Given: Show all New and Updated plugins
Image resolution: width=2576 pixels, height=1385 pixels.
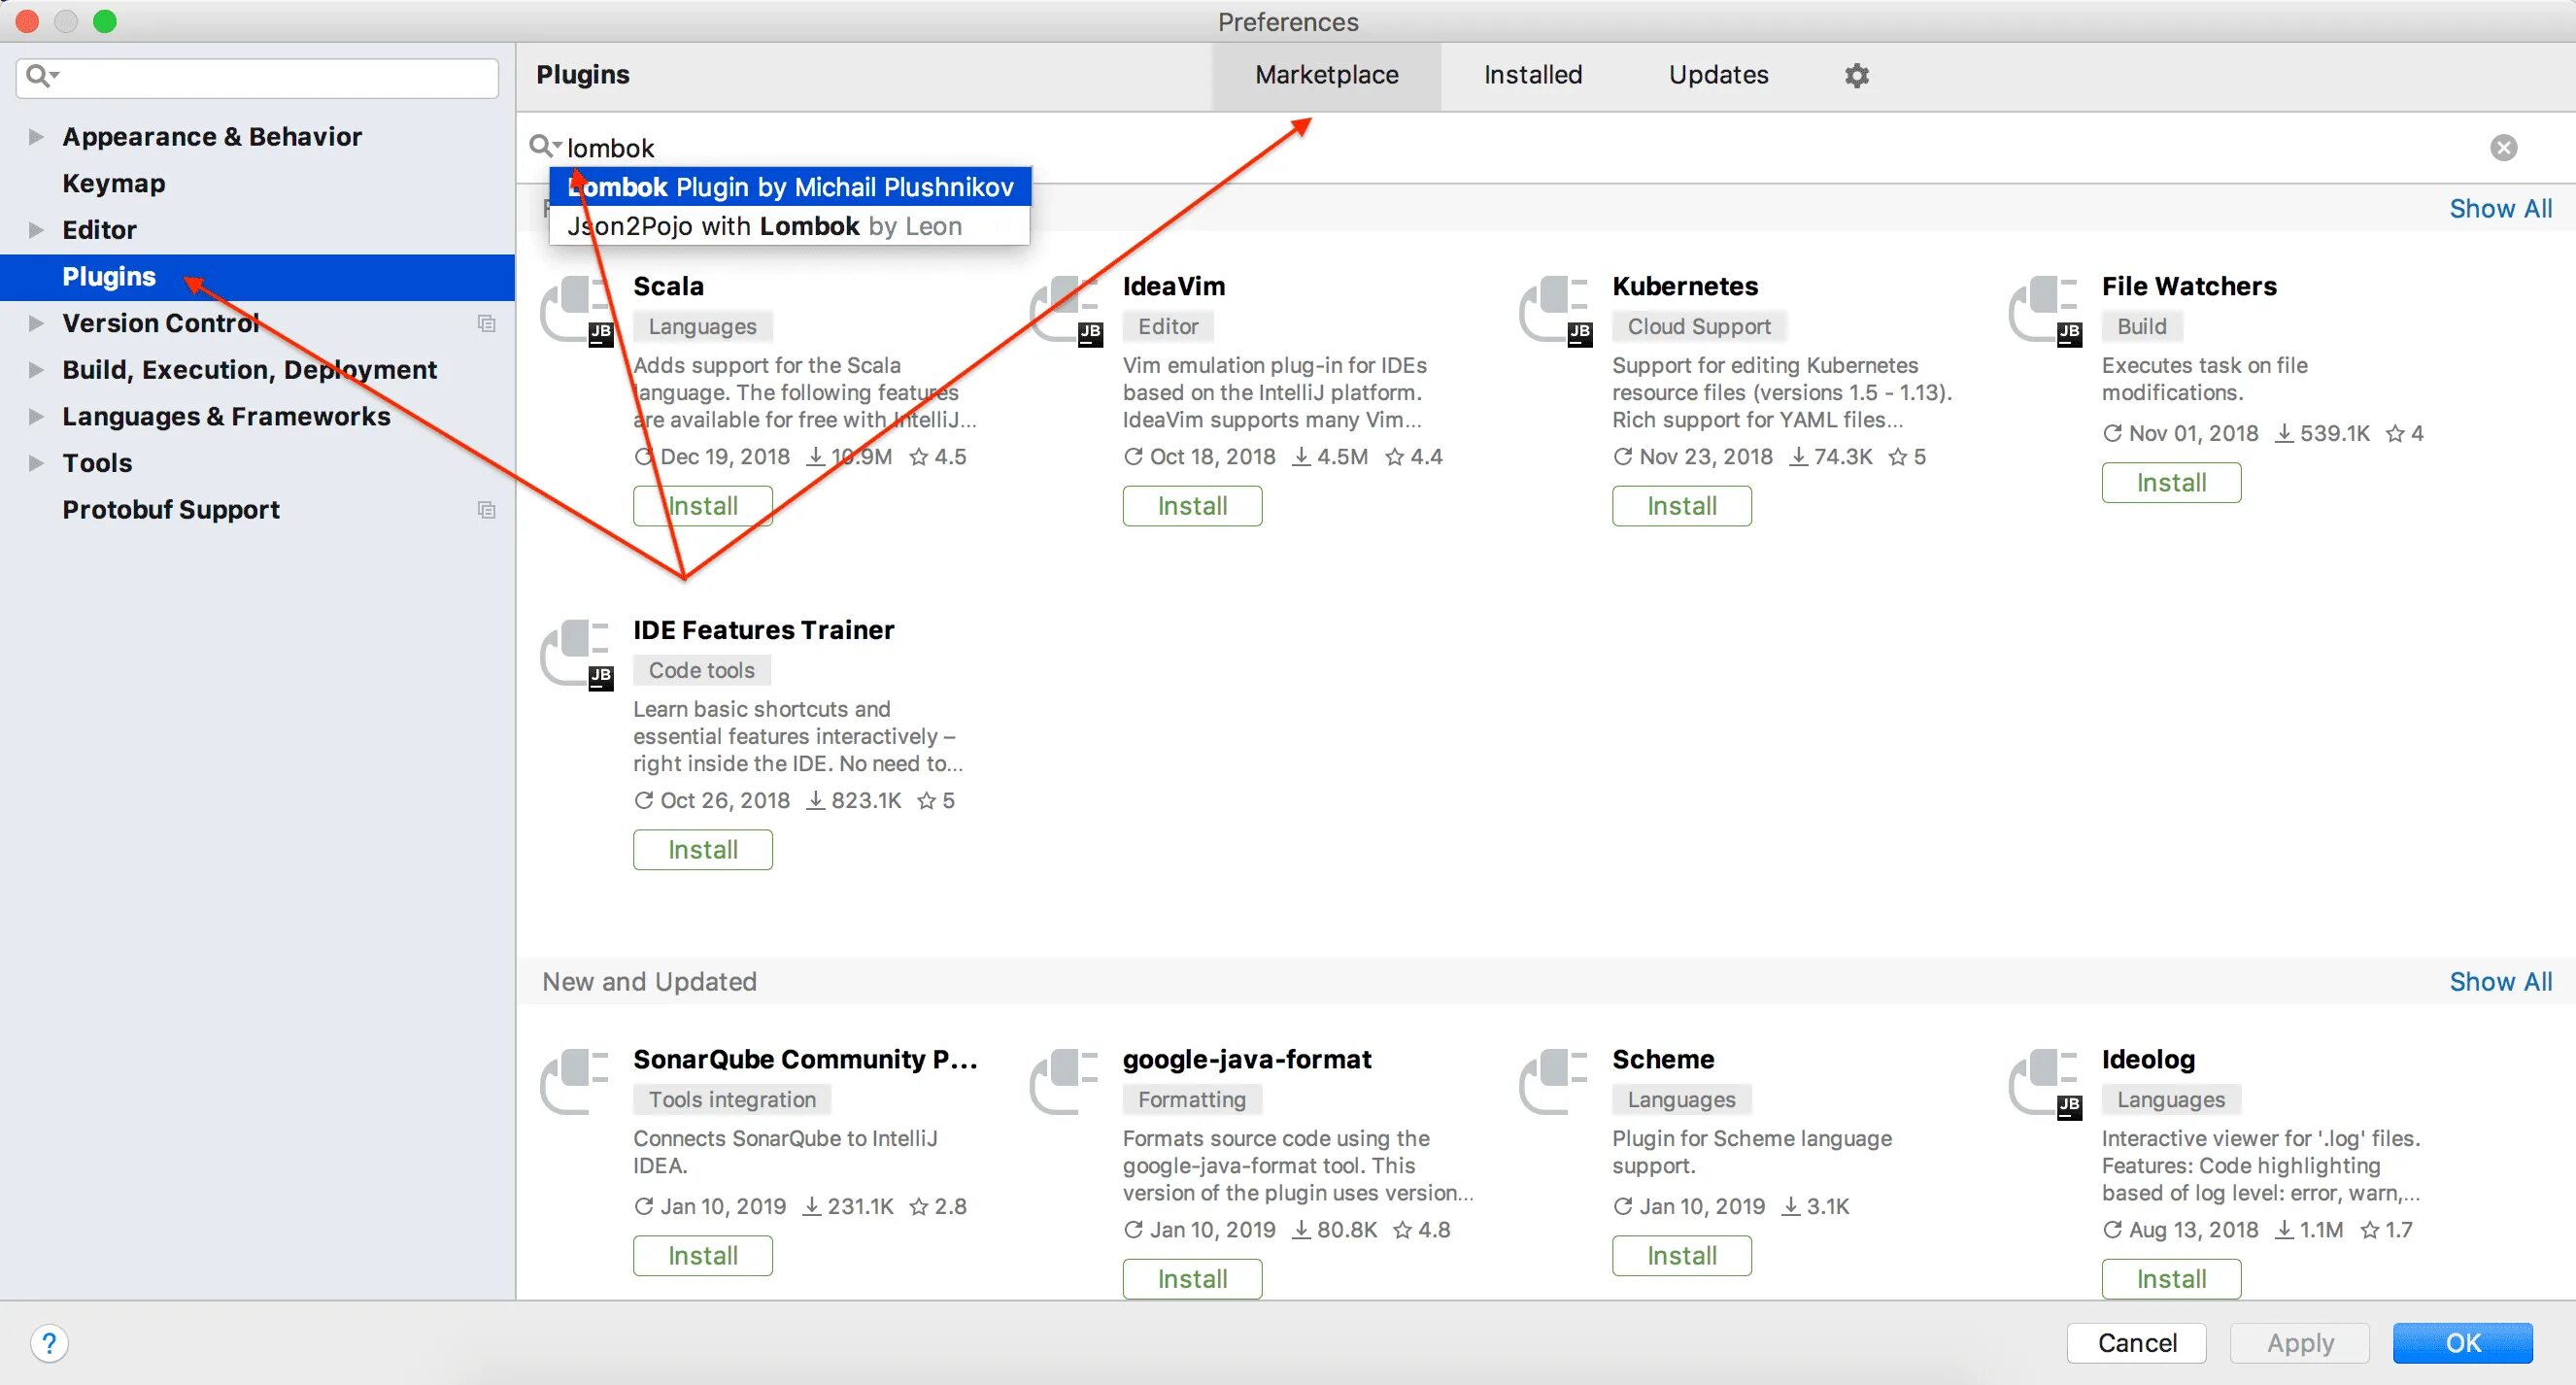Looking at the screenshot, I should (2499, 982).
